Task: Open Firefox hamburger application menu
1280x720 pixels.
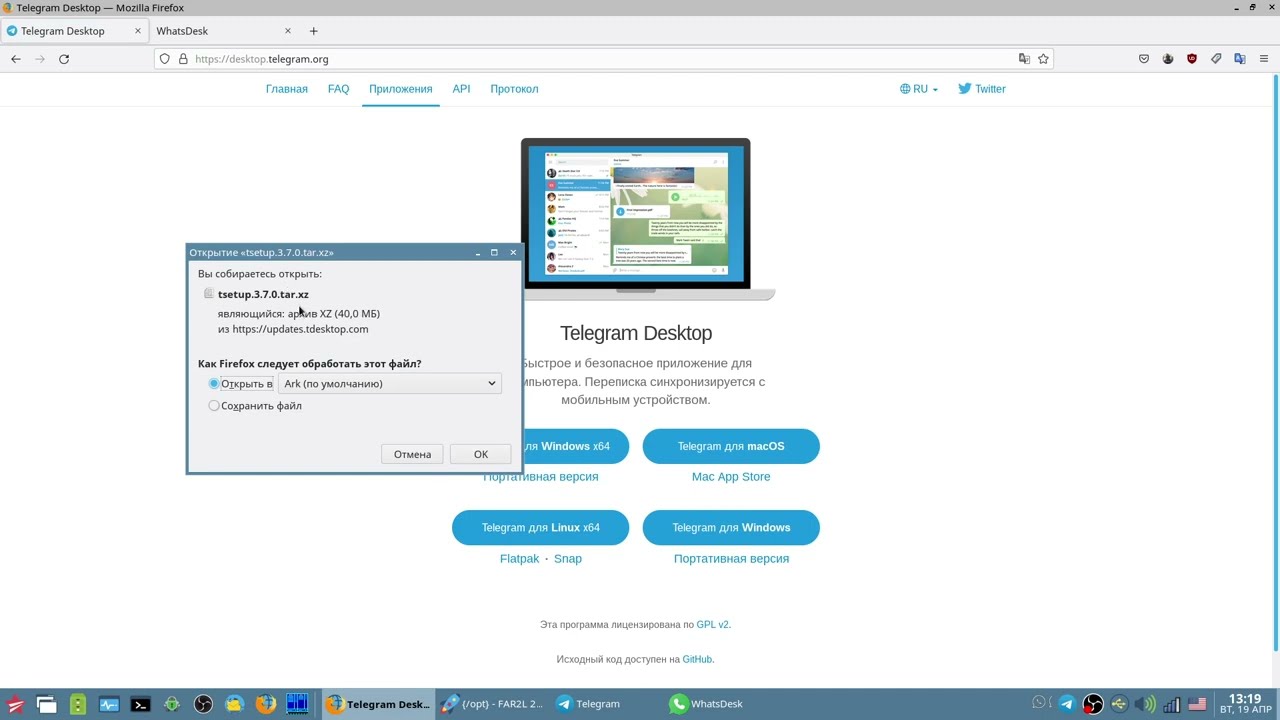Action: 1264,59
